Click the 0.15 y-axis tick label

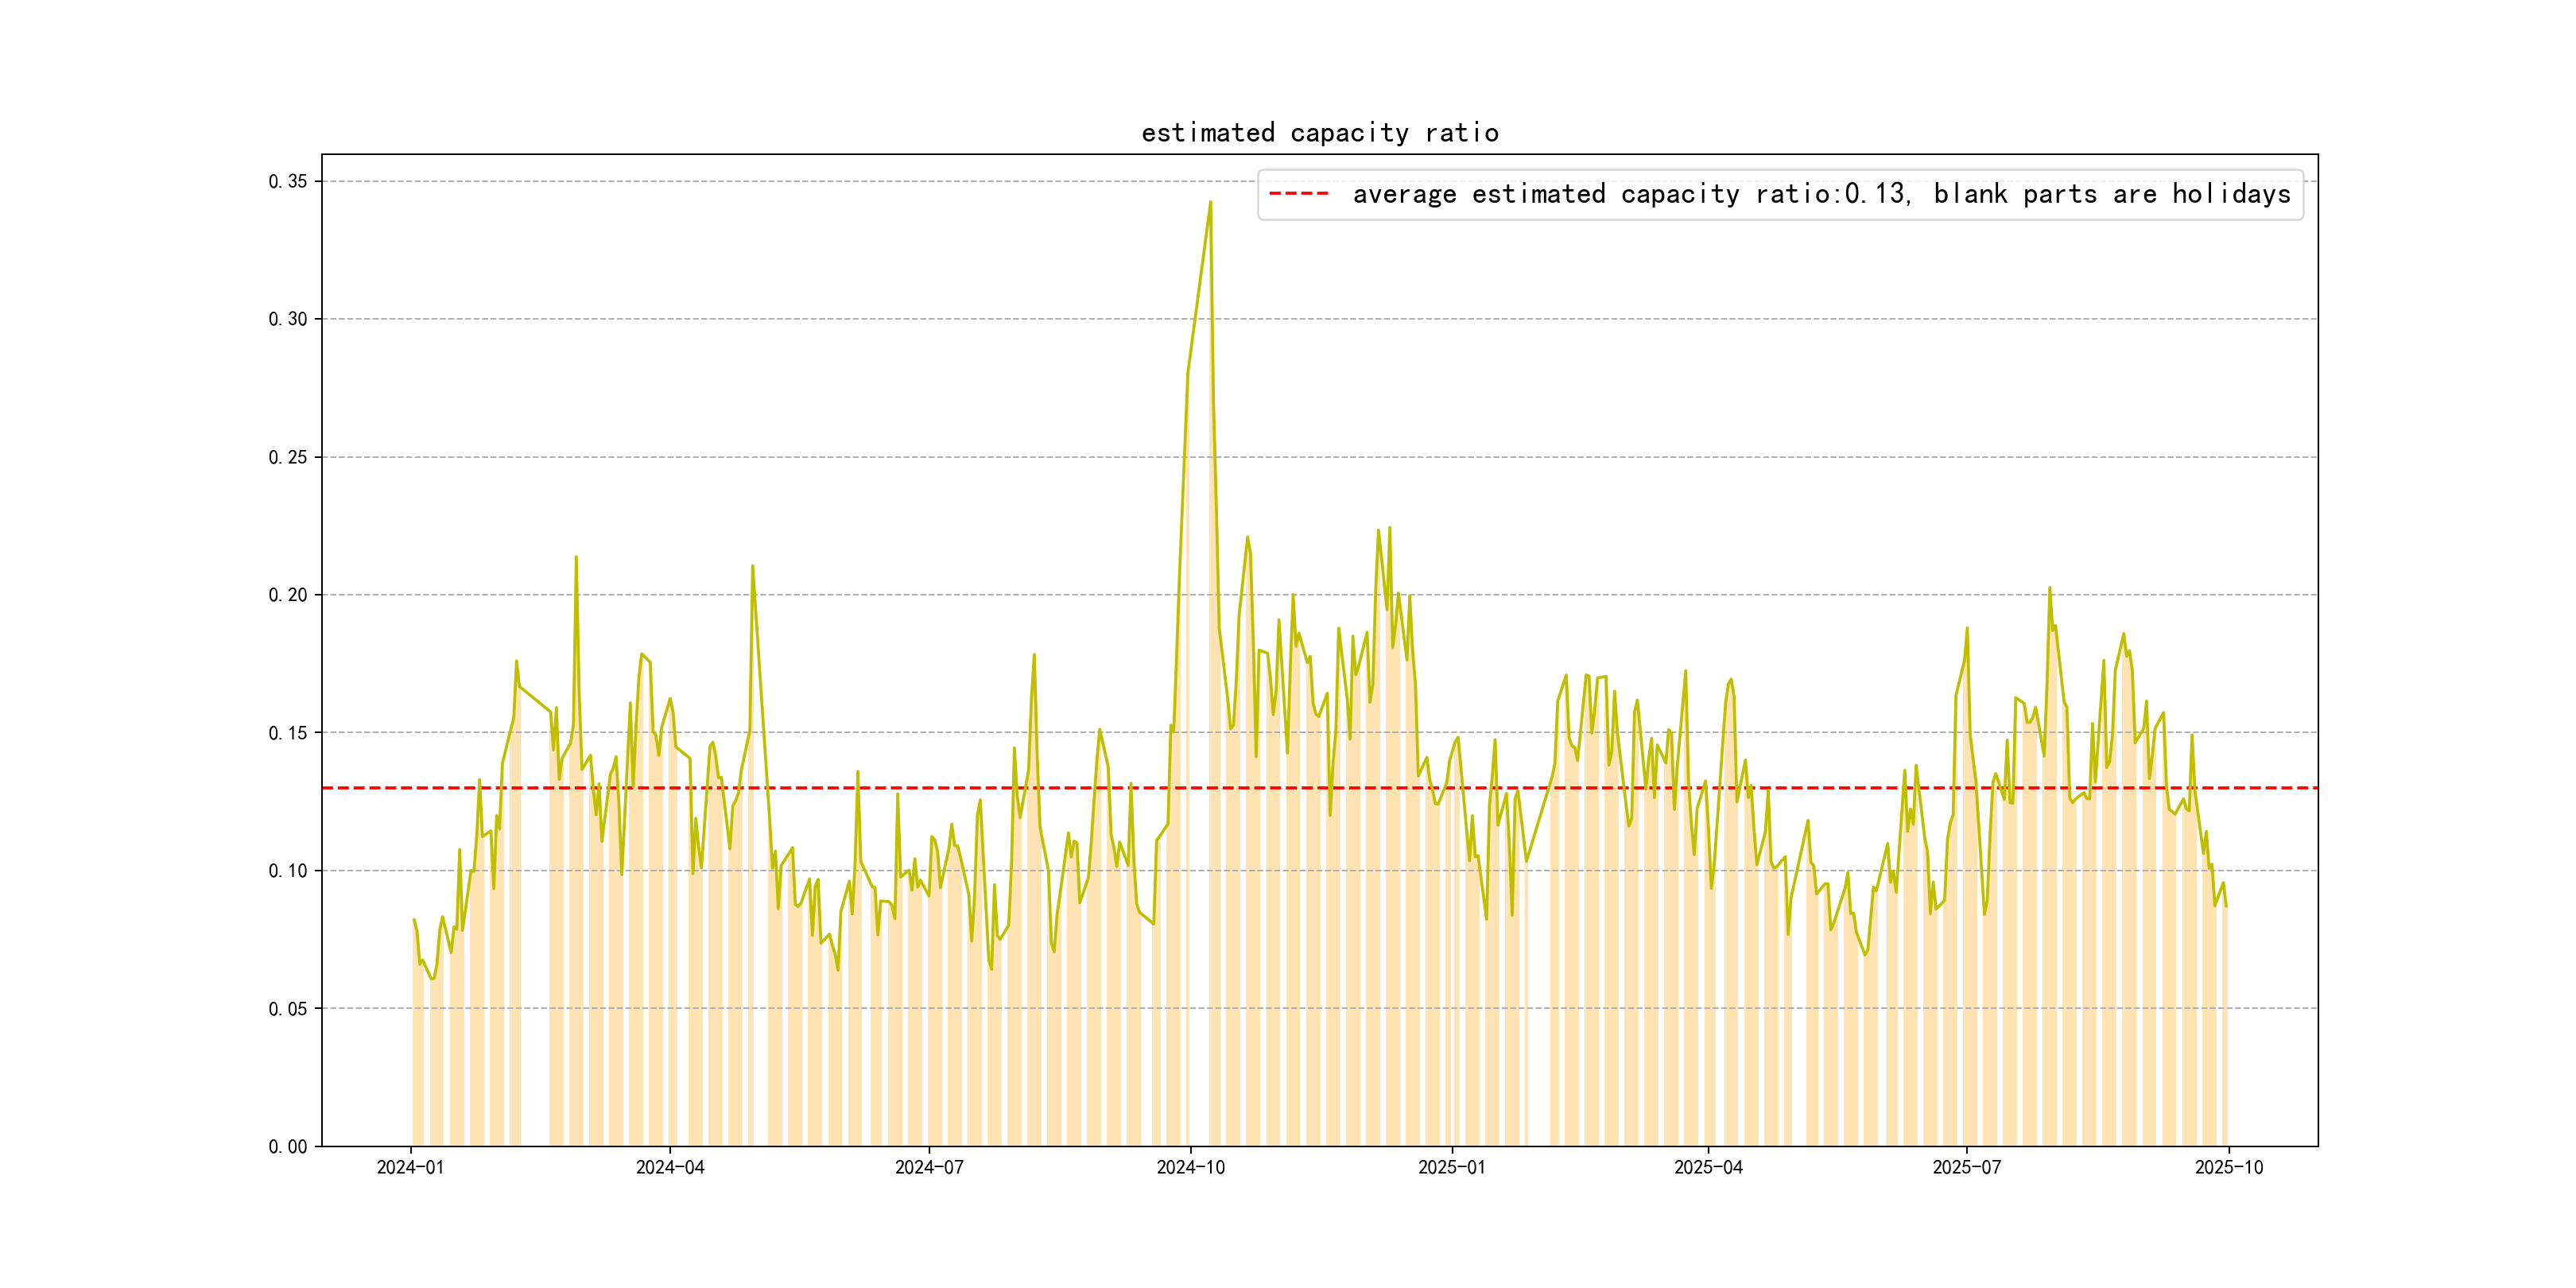coord(288,733)
